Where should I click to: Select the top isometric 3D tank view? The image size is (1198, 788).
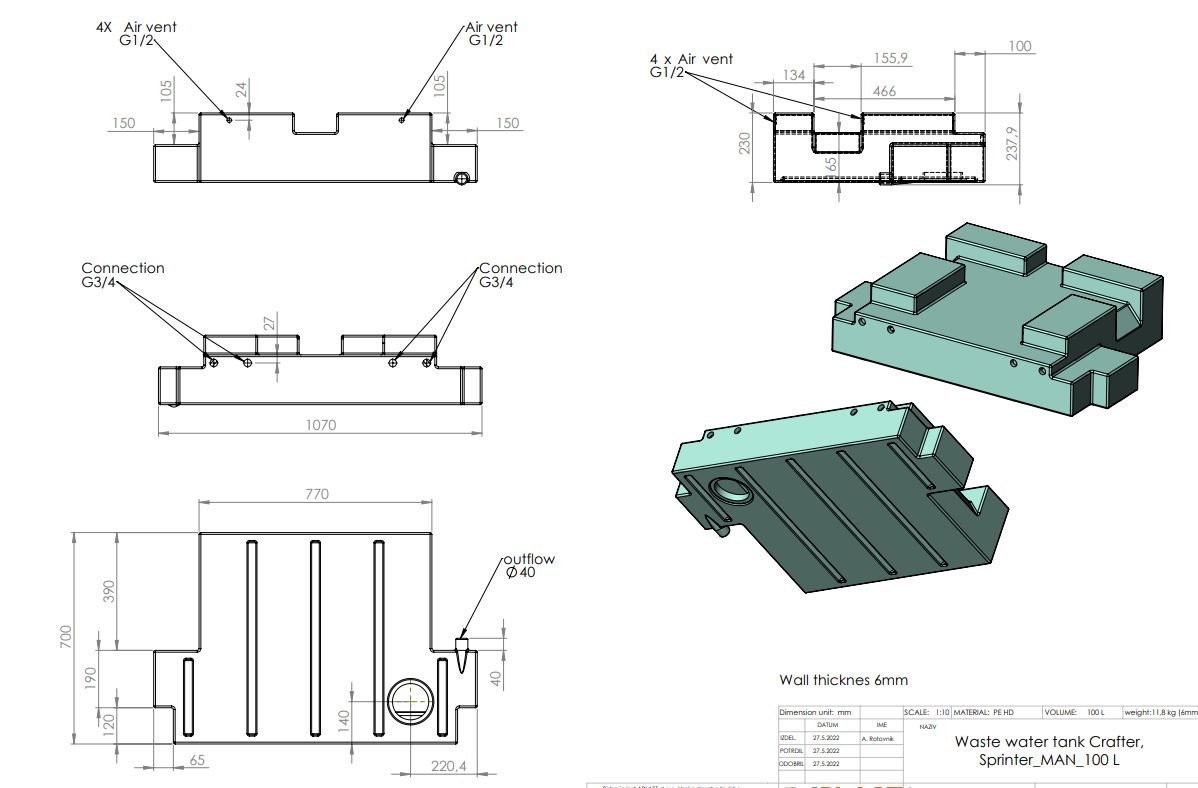997,319
